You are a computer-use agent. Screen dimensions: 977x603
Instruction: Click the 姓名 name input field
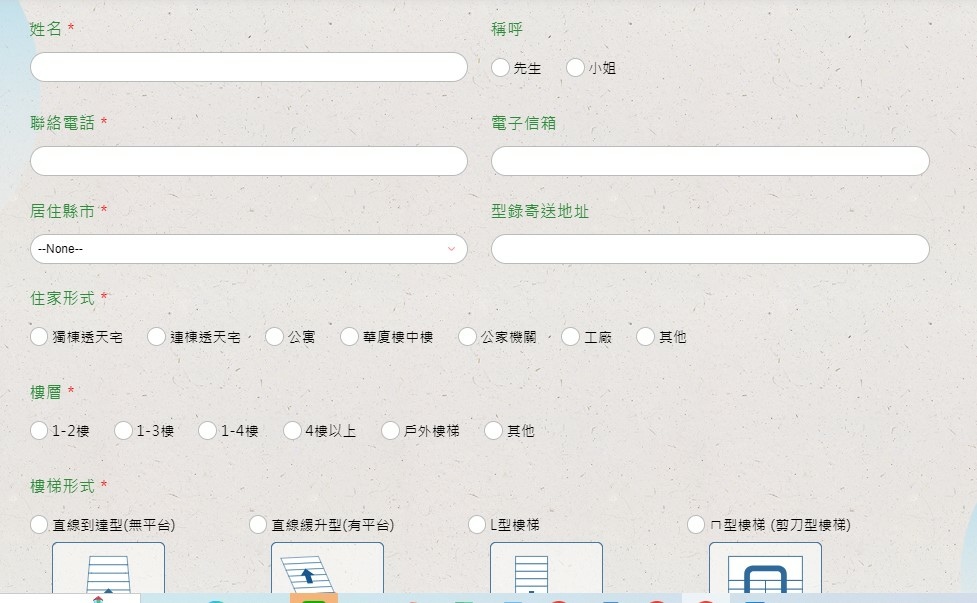pyautogui.click(x=249, y=67)
